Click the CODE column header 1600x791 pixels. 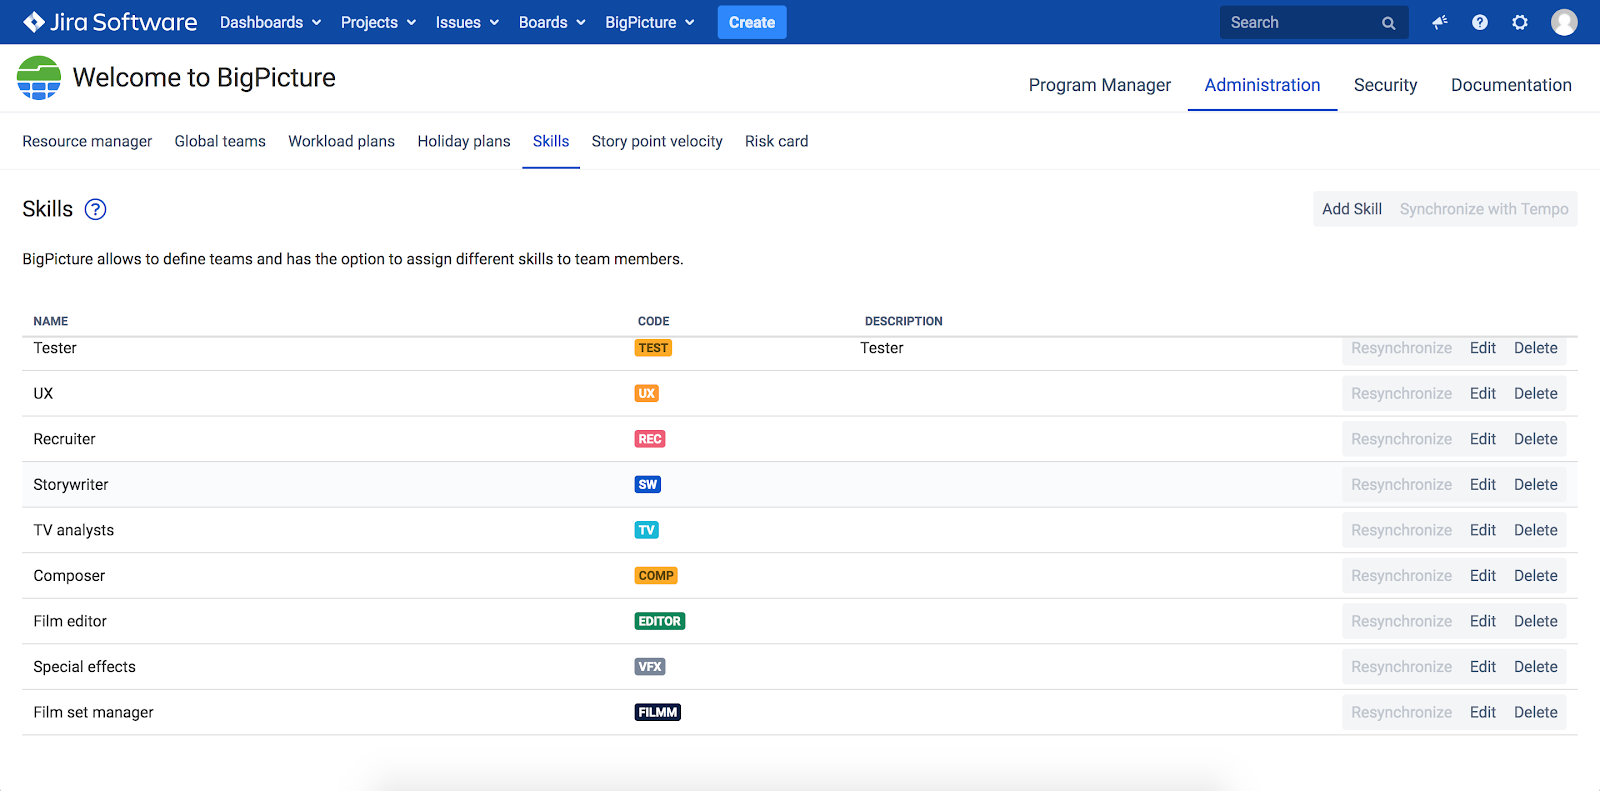pos(654,321)
